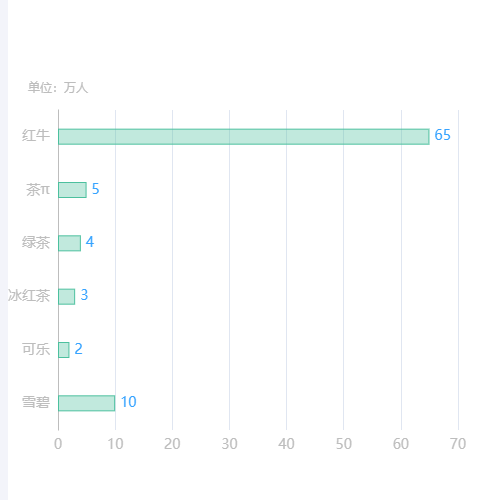This screenshot has height=500, width=500.
Task: Click the 雪碧 axis label
Action: [x=36, y=402]
